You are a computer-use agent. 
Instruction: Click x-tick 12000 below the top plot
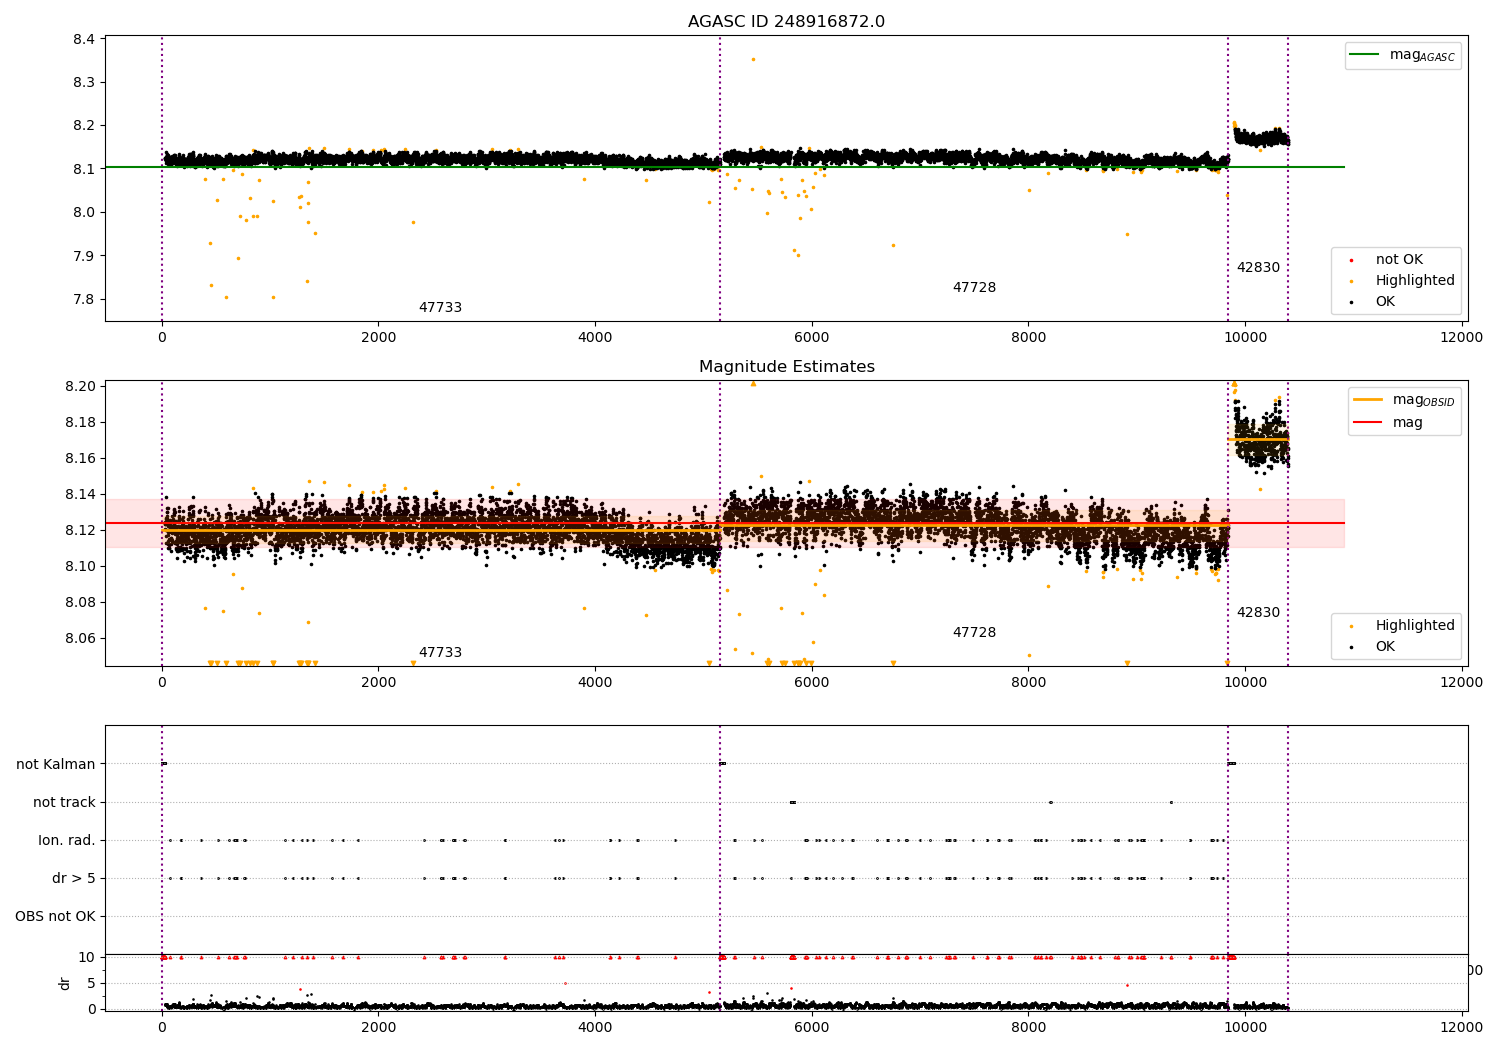1461,338
